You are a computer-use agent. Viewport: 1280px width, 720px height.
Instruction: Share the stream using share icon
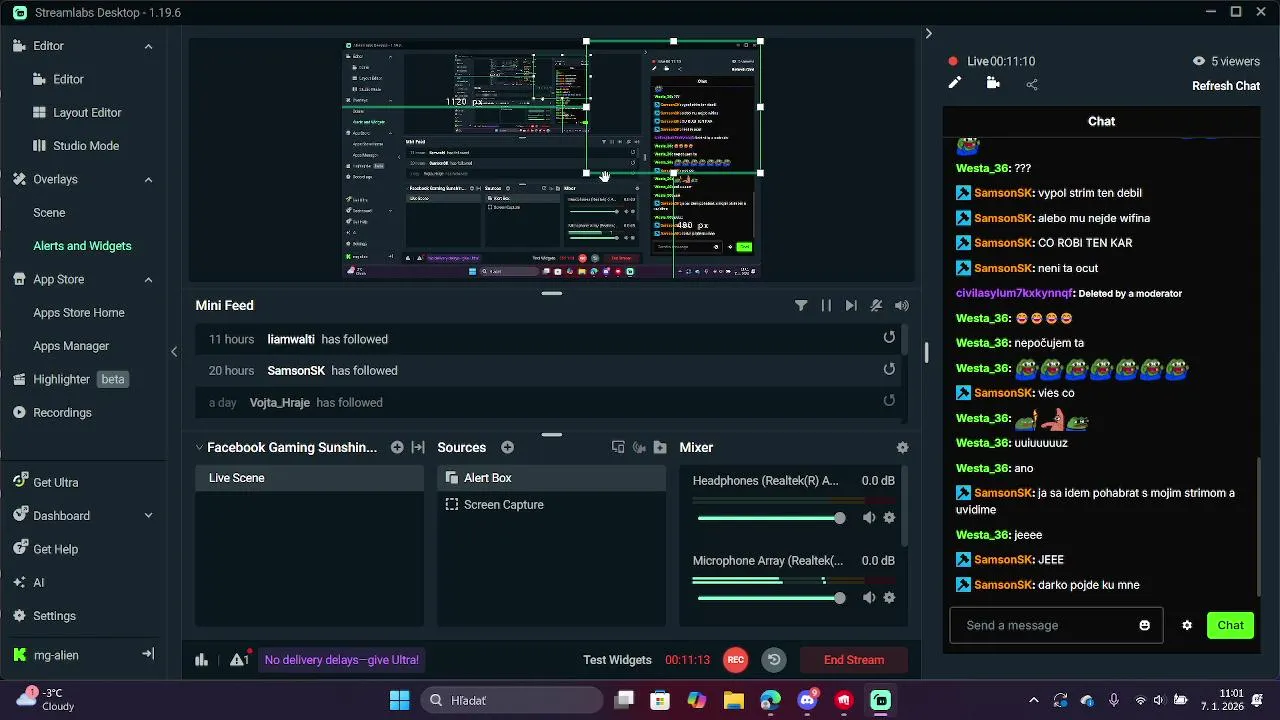1032,85
